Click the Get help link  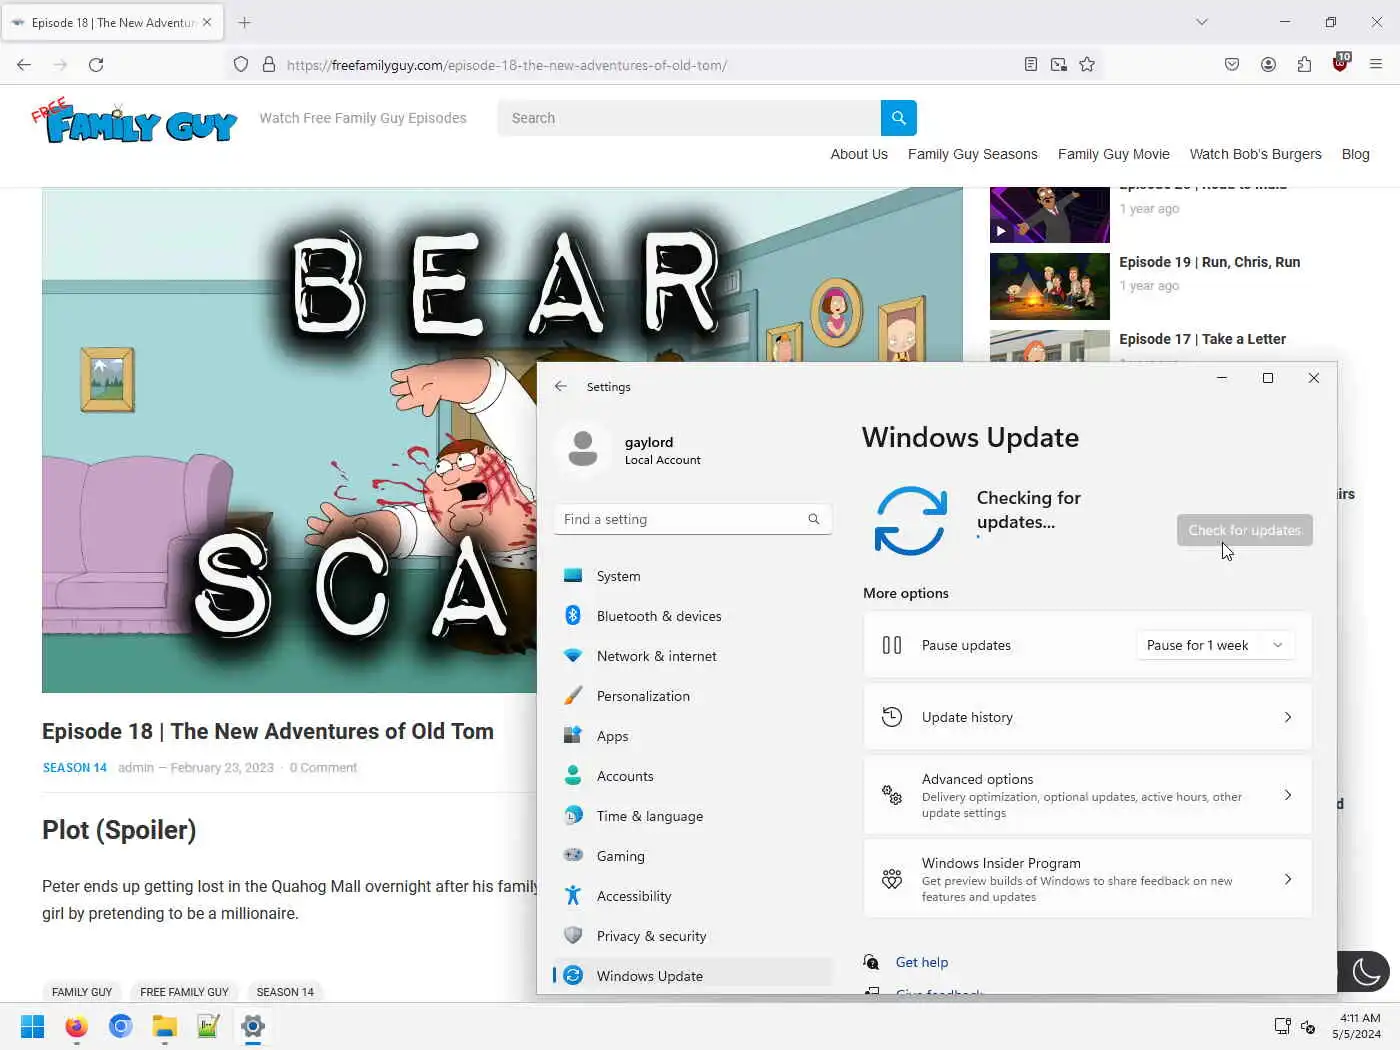921,962
